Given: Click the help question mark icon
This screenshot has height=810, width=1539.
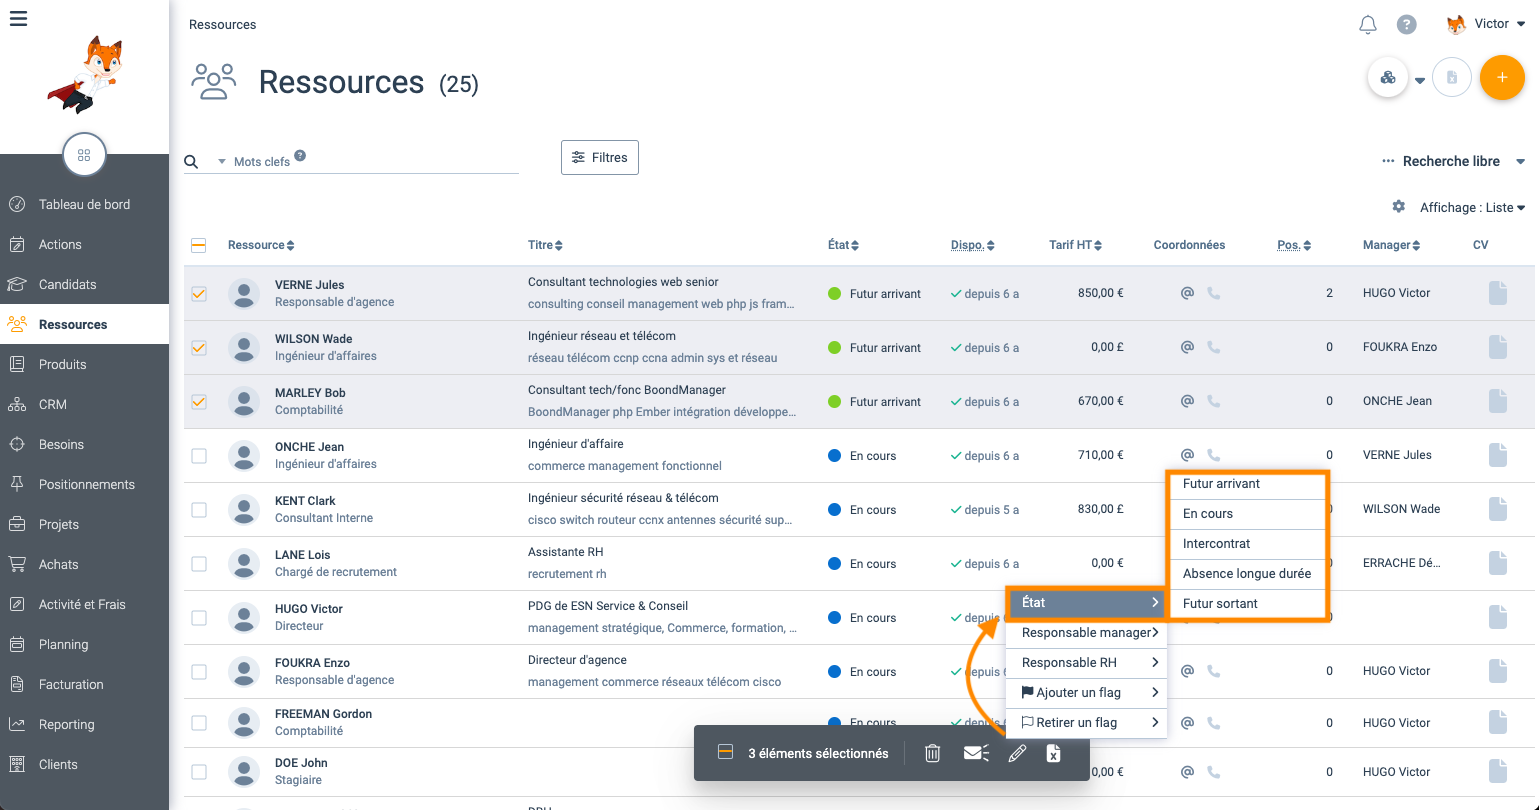Looking at the screenshot, I should (x=1407, y=25).
